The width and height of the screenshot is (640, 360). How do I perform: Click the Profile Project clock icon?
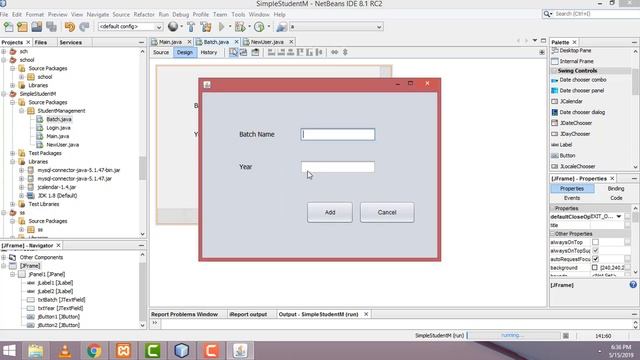(x=259, y=27)
